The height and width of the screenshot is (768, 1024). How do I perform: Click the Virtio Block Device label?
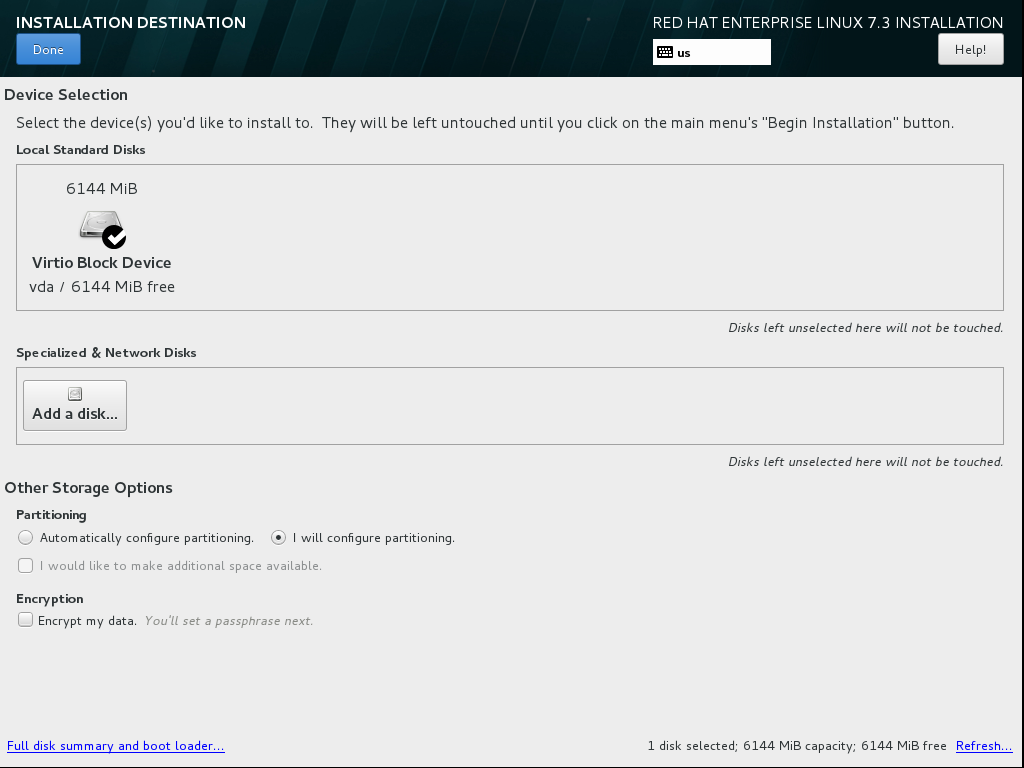(102, 263)
